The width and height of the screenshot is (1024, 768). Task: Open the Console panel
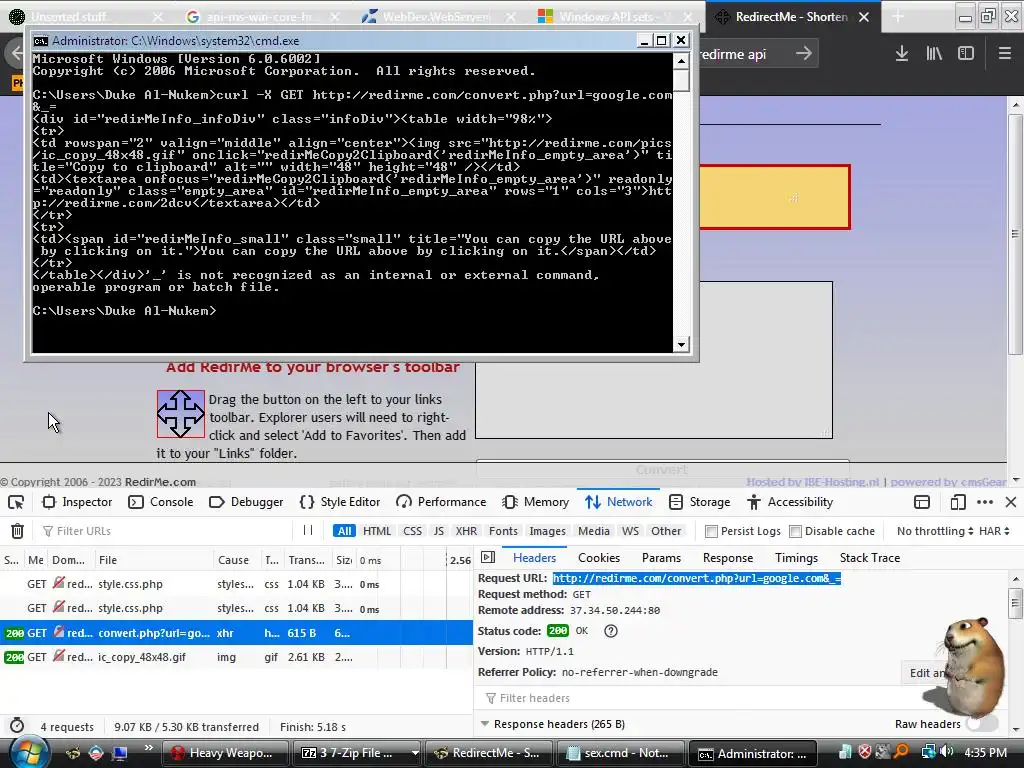click(161, 502)
